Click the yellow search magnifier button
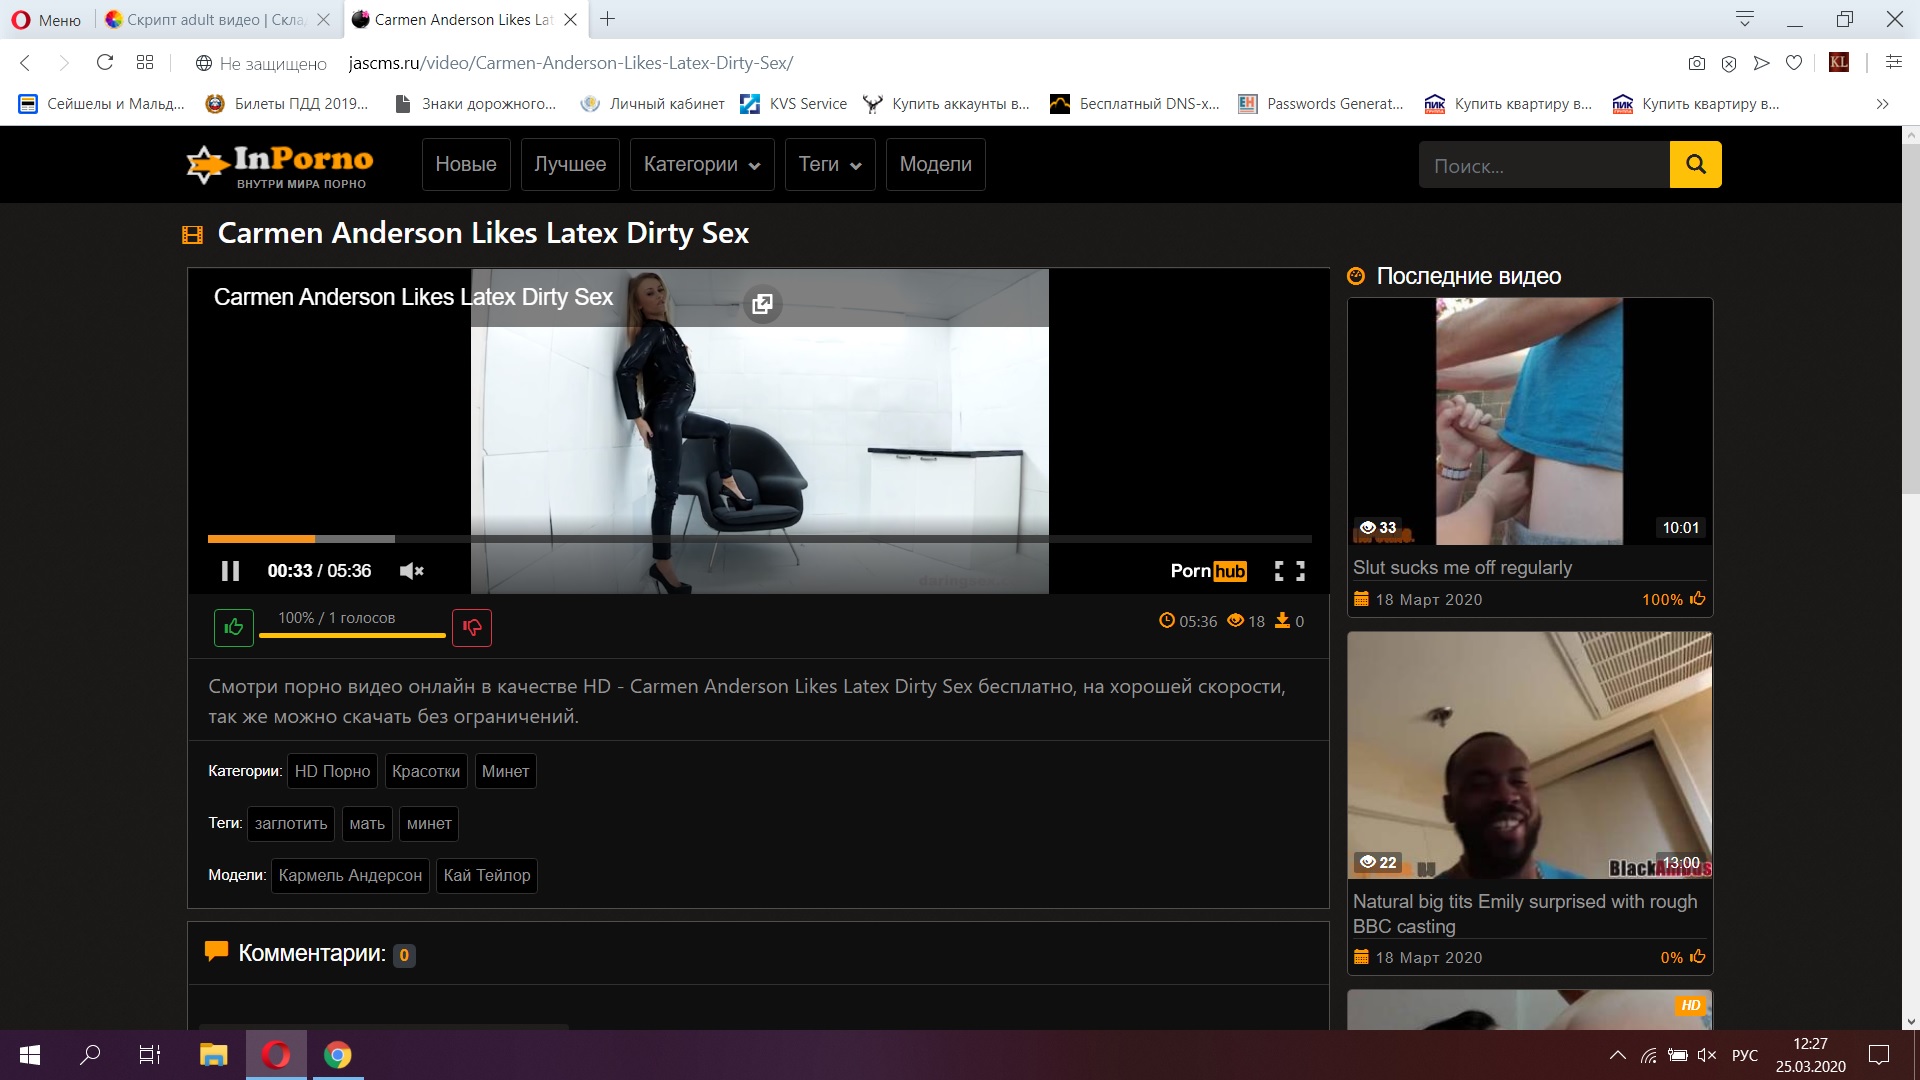Viewport: 1920px width, 1080px height. point(1695,164)
